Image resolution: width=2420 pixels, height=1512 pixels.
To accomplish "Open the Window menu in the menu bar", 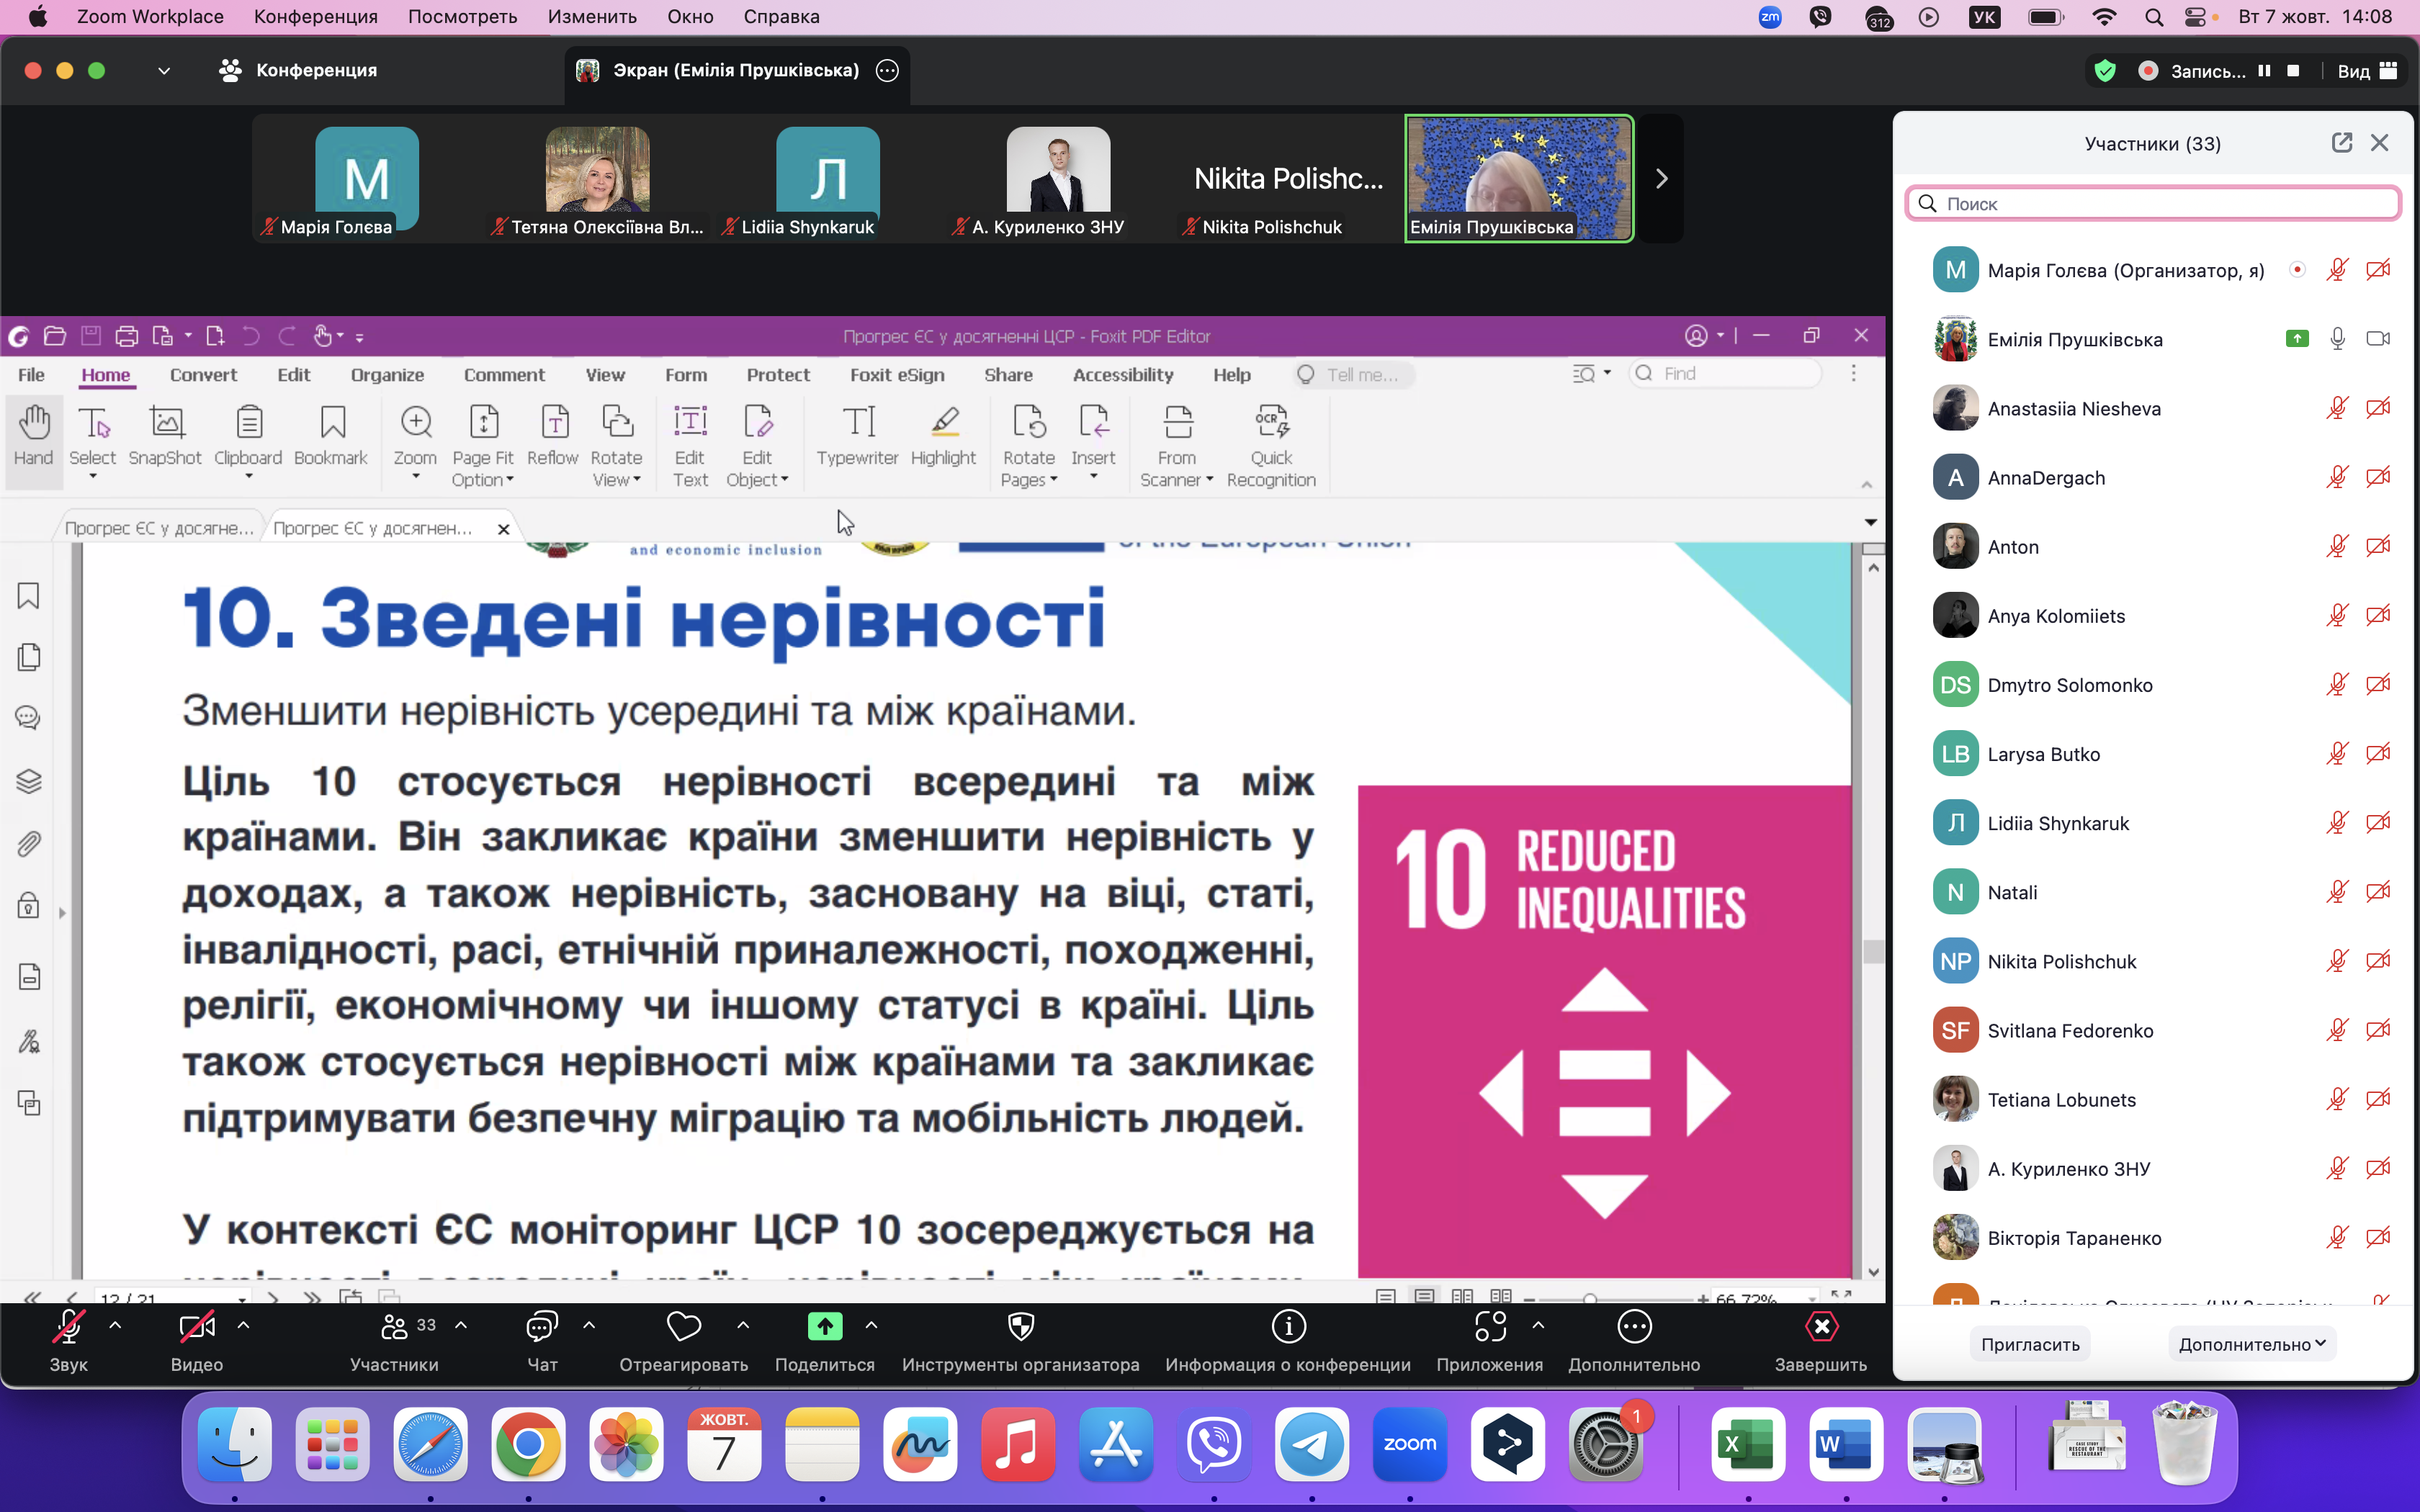I will (x=690, y=17).
